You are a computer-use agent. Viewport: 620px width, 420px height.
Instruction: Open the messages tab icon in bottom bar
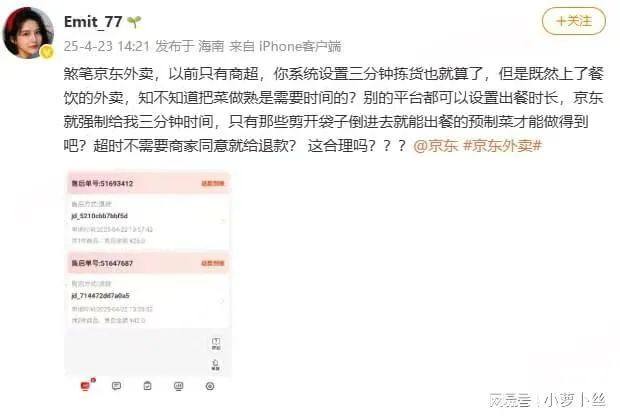(x=116, y=386)
